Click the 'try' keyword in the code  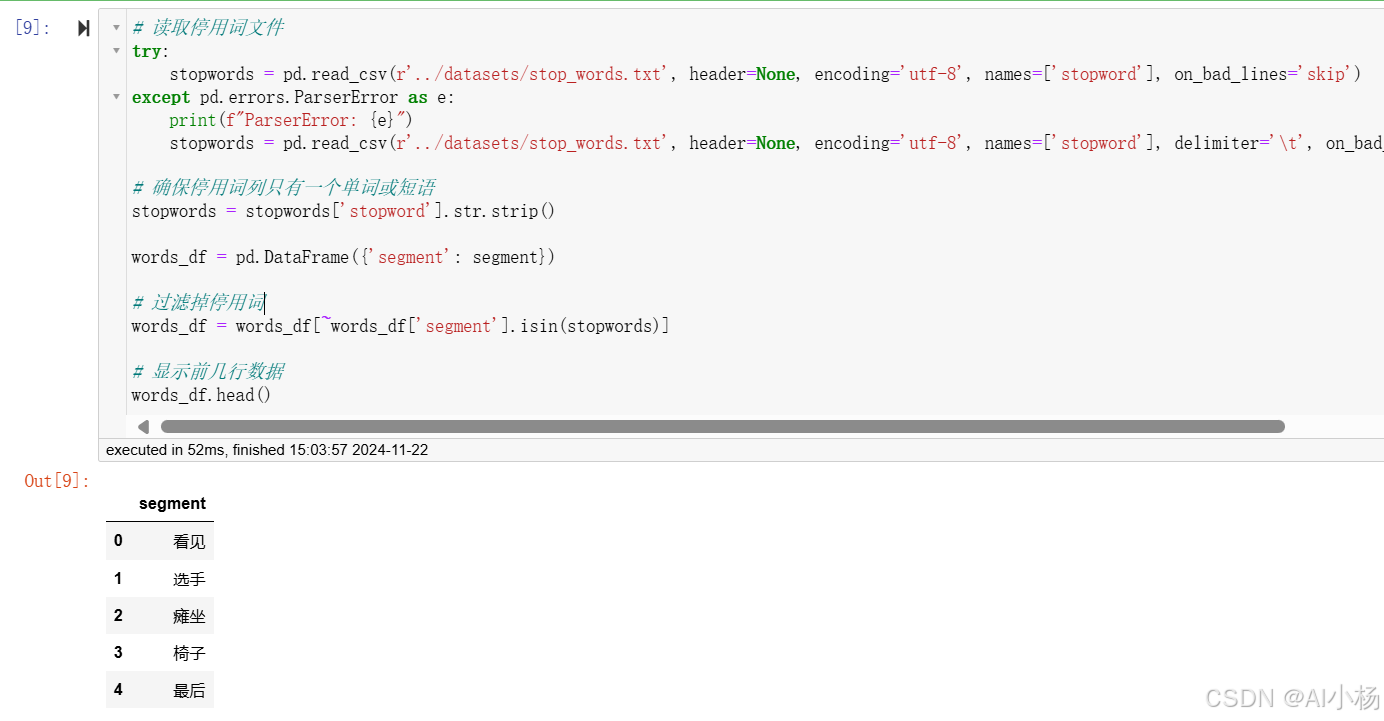pos(146,51)
